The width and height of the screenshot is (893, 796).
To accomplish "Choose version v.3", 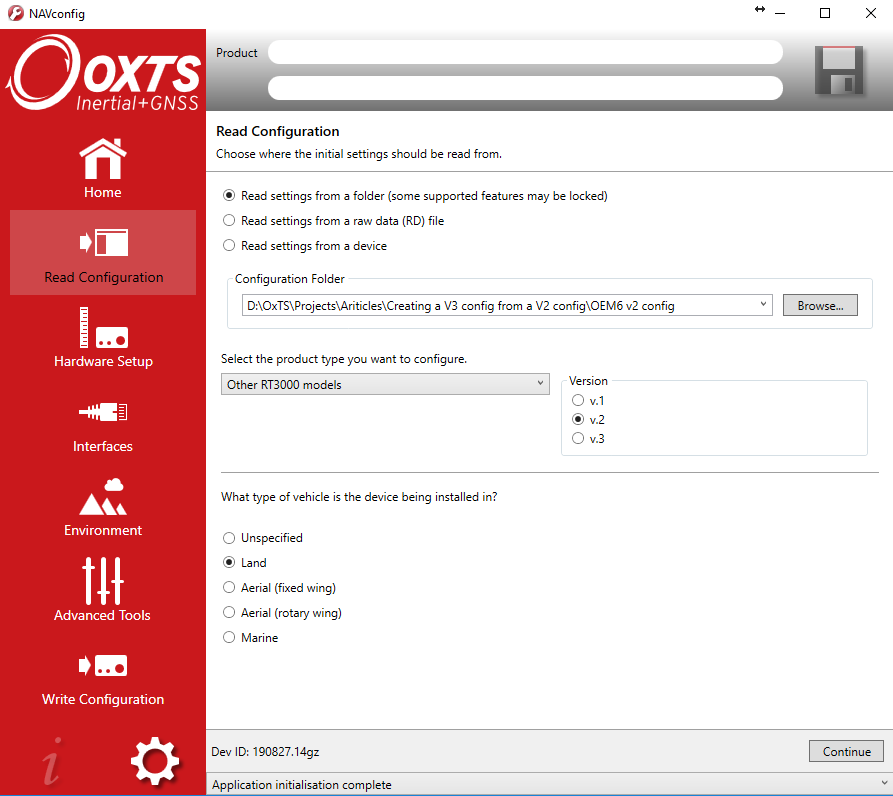I will coord(578,438).
